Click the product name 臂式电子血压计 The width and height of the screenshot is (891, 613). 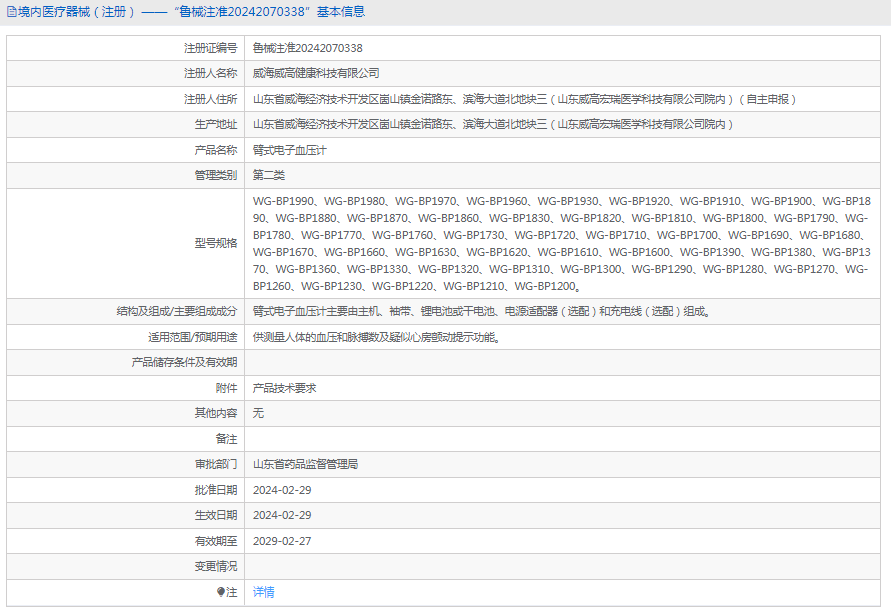[x=290, y=150]
